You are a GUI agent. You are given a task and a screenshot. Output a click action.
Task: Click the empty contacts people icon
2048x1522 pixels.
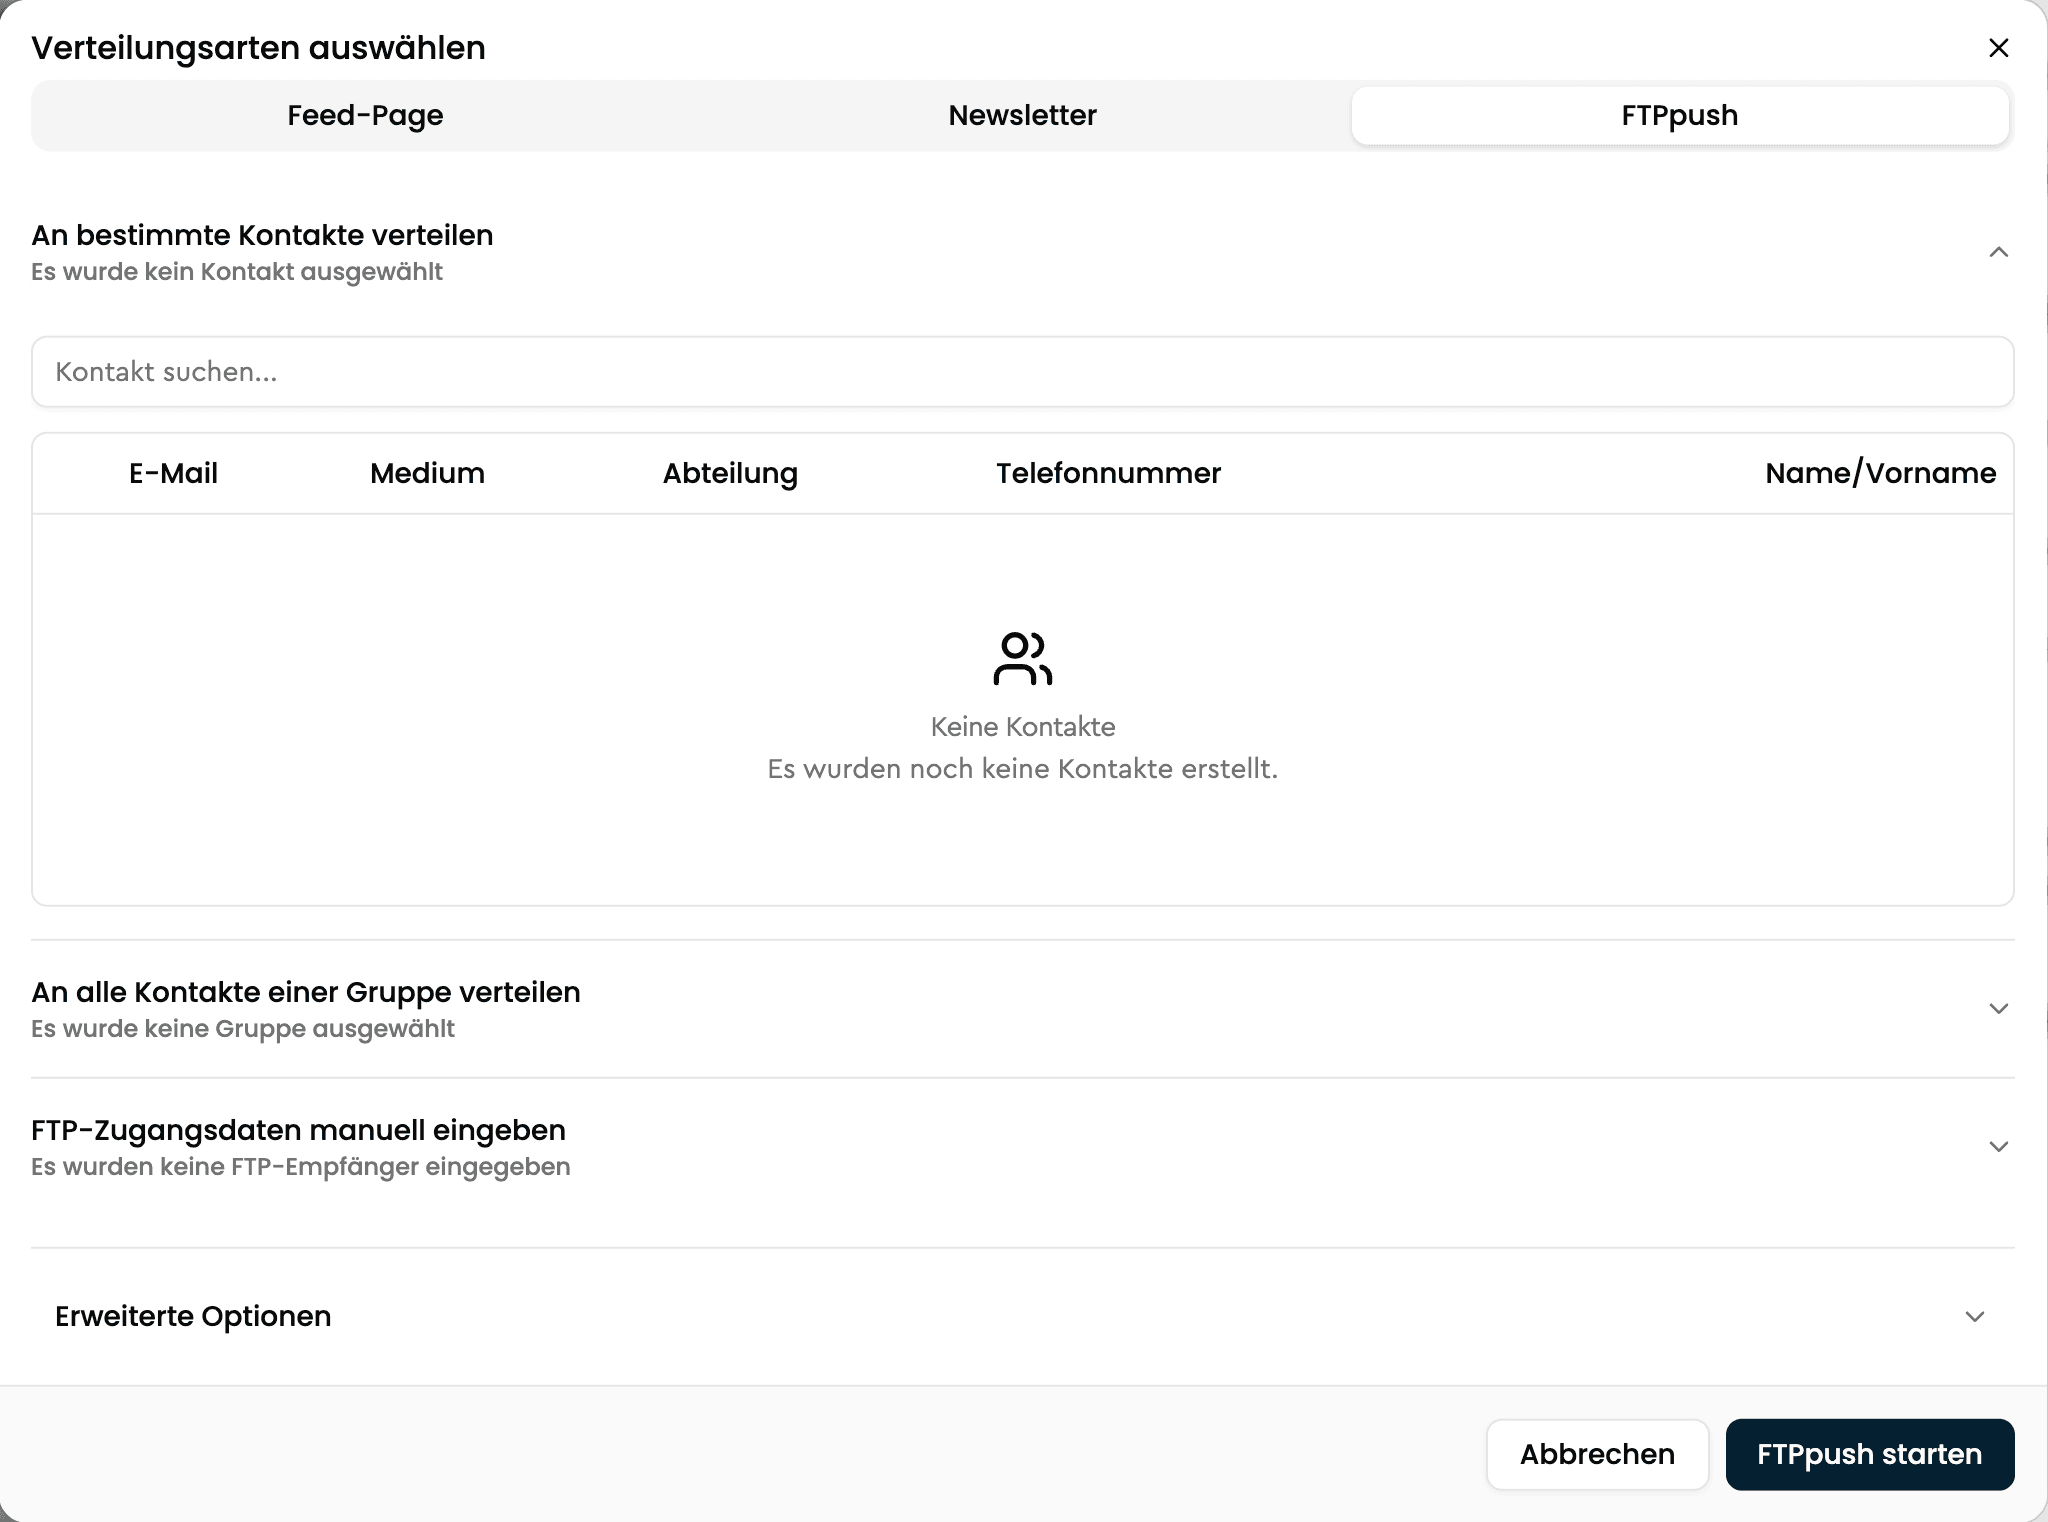coord(1022,658)
